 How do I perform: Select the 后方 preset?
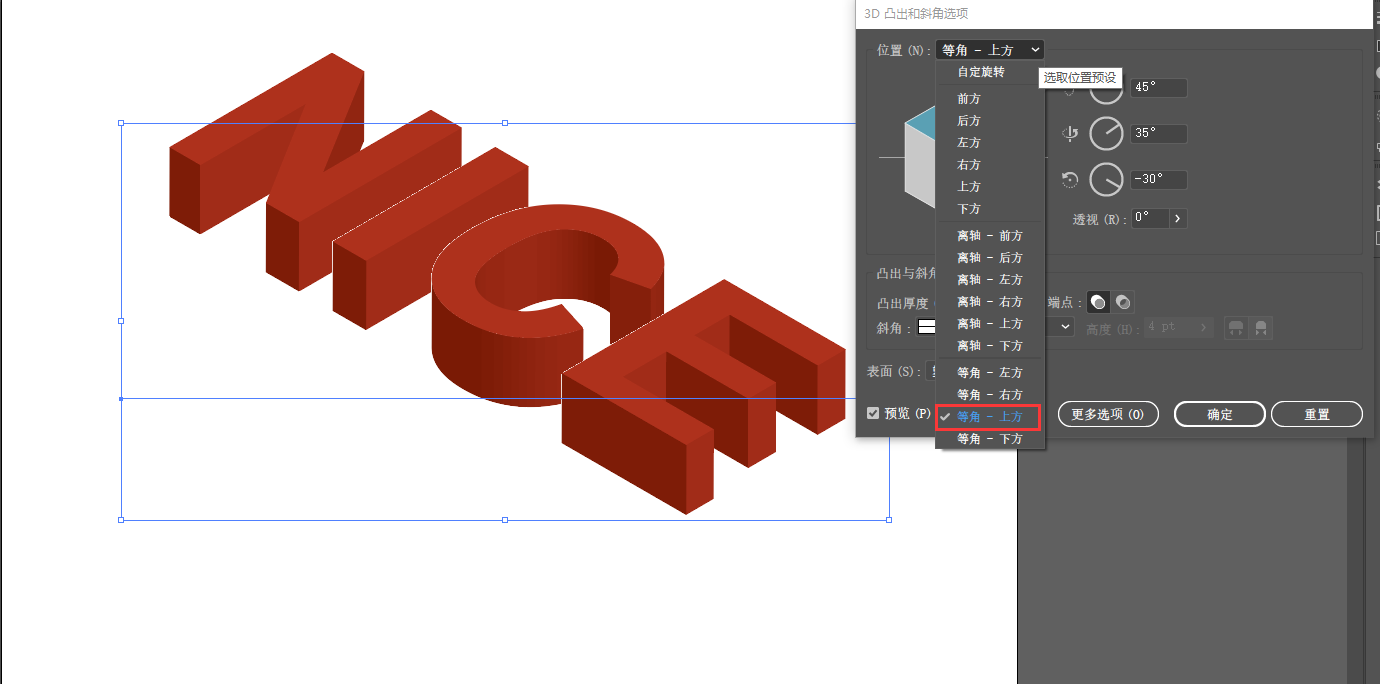pyautogui.click(x=990, y=121)
